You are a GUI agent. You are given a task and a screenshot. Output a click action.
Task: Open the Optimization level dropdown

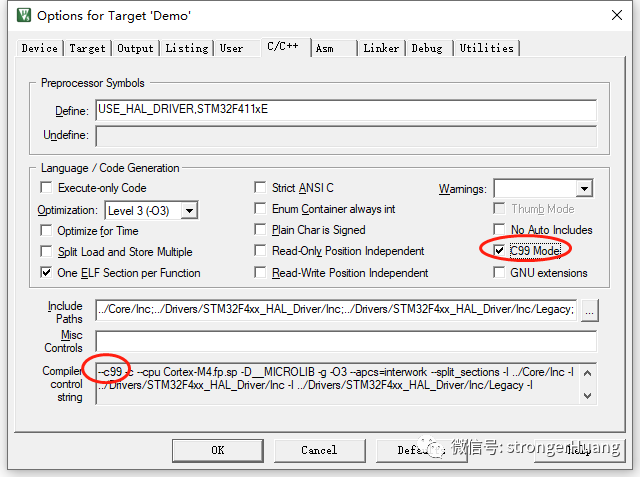pyautogui.click(x=189, y=211)
